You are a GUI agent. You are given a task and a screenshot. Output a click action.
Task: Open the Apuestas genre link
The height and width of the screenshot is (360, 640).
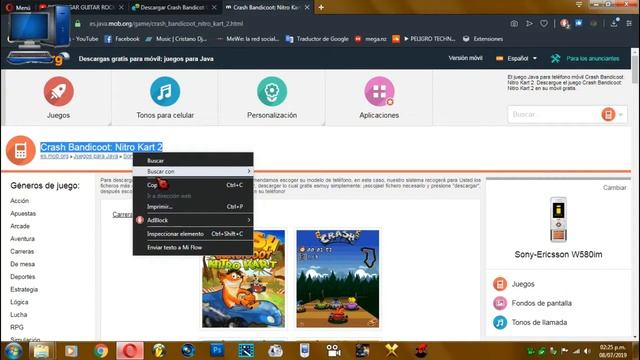pyautogui.click(x=23, y=213)
